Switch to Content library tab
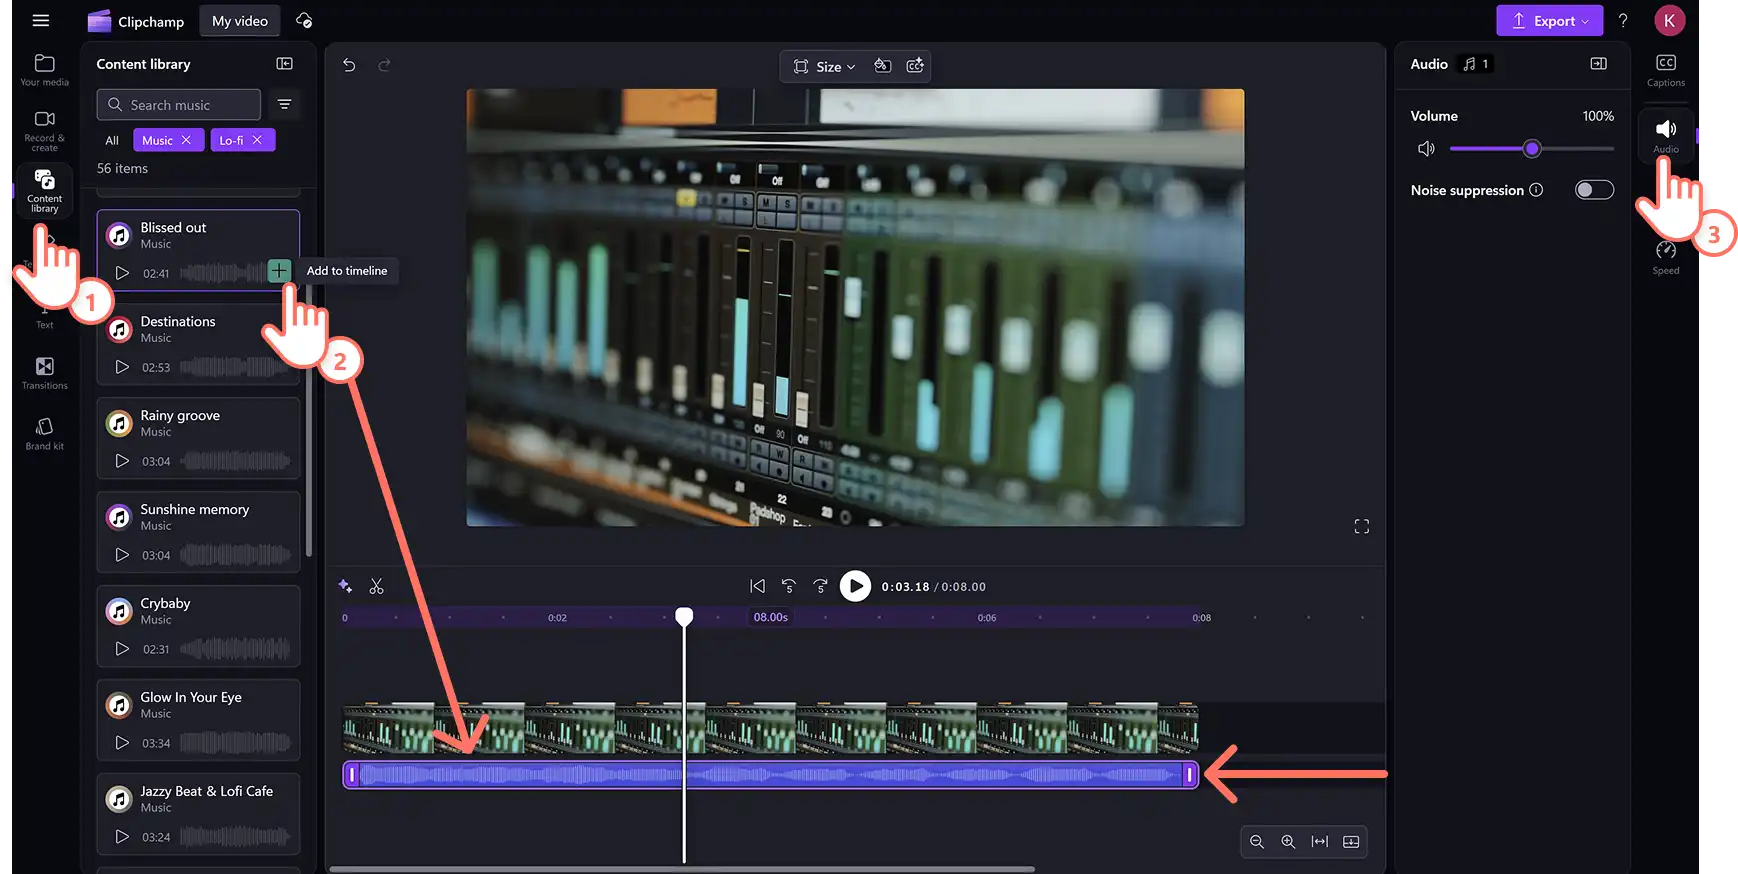This screenshot has width=1738, height=874. coord(44,190)
